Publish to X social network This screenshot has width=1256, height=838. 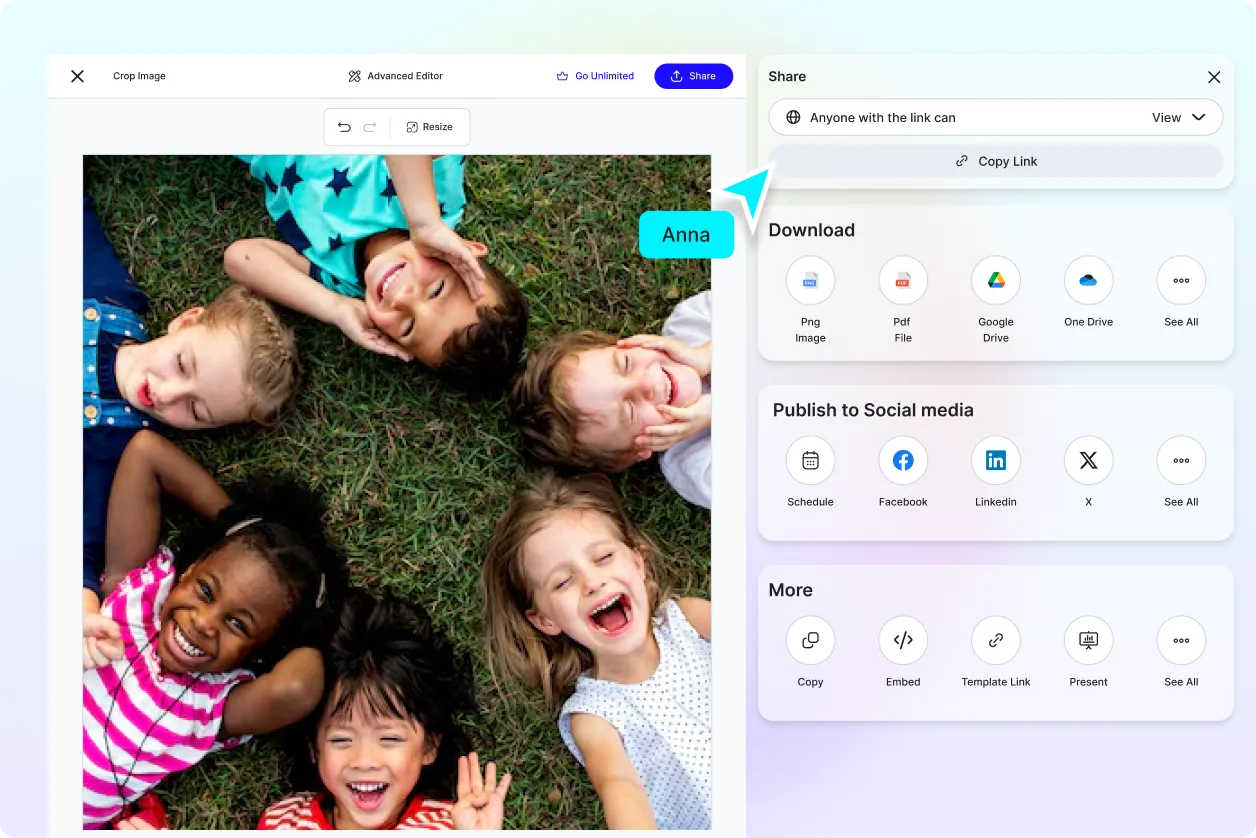[x=1088, y=461]
